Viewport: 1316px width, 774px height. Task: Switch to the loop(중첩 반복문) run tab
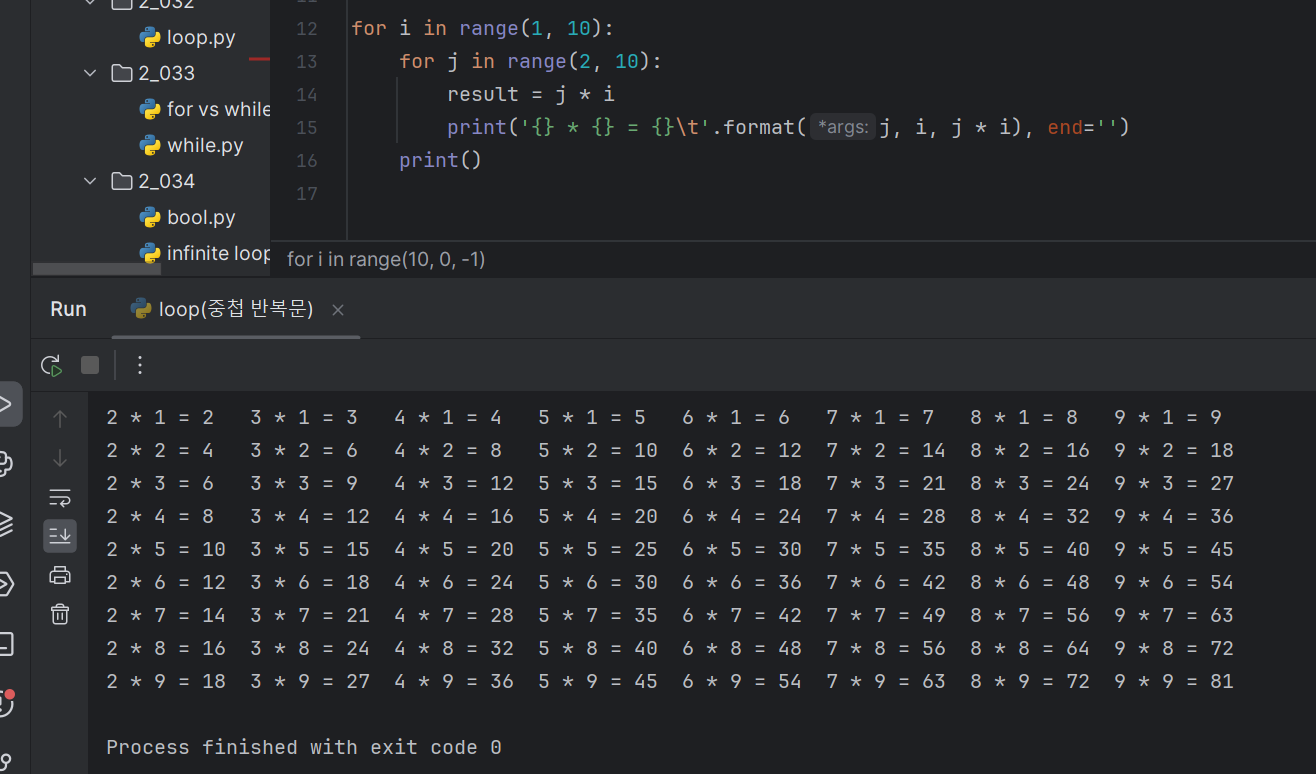pyautogui.click(x=236, y=310)
